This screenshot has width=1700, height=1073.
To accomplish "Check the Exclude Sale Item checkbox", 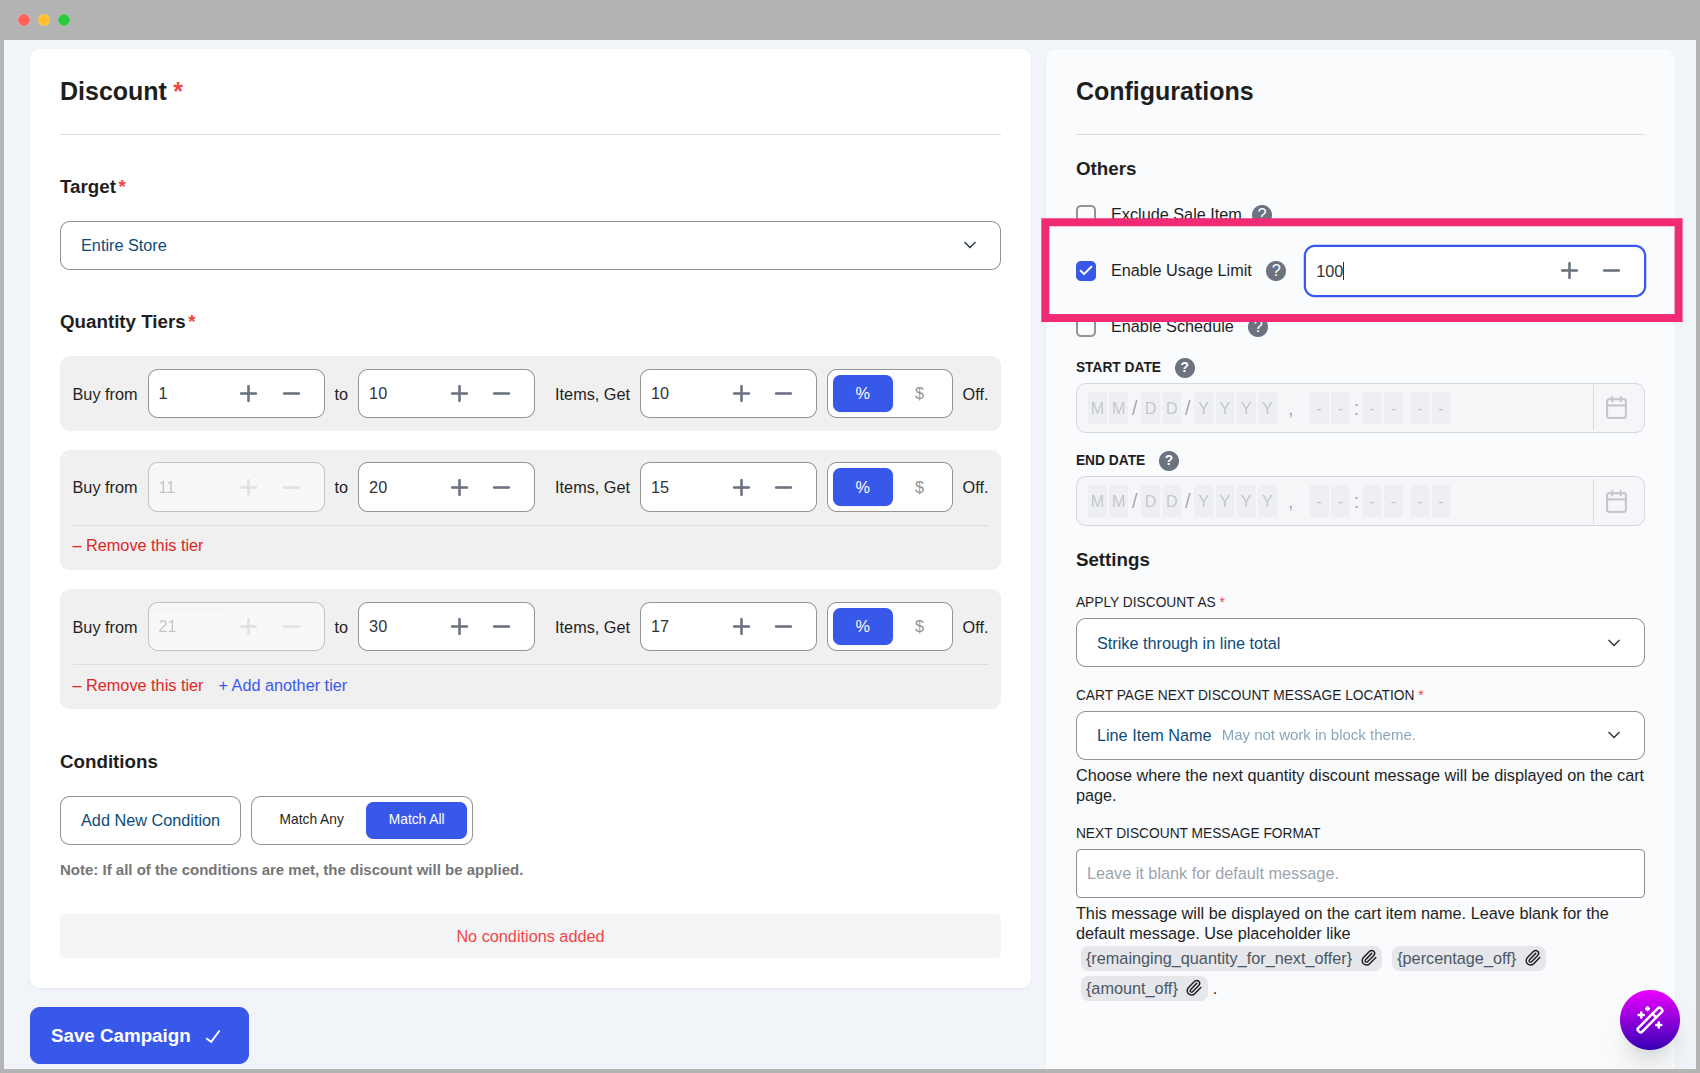I will (1086, 214).
